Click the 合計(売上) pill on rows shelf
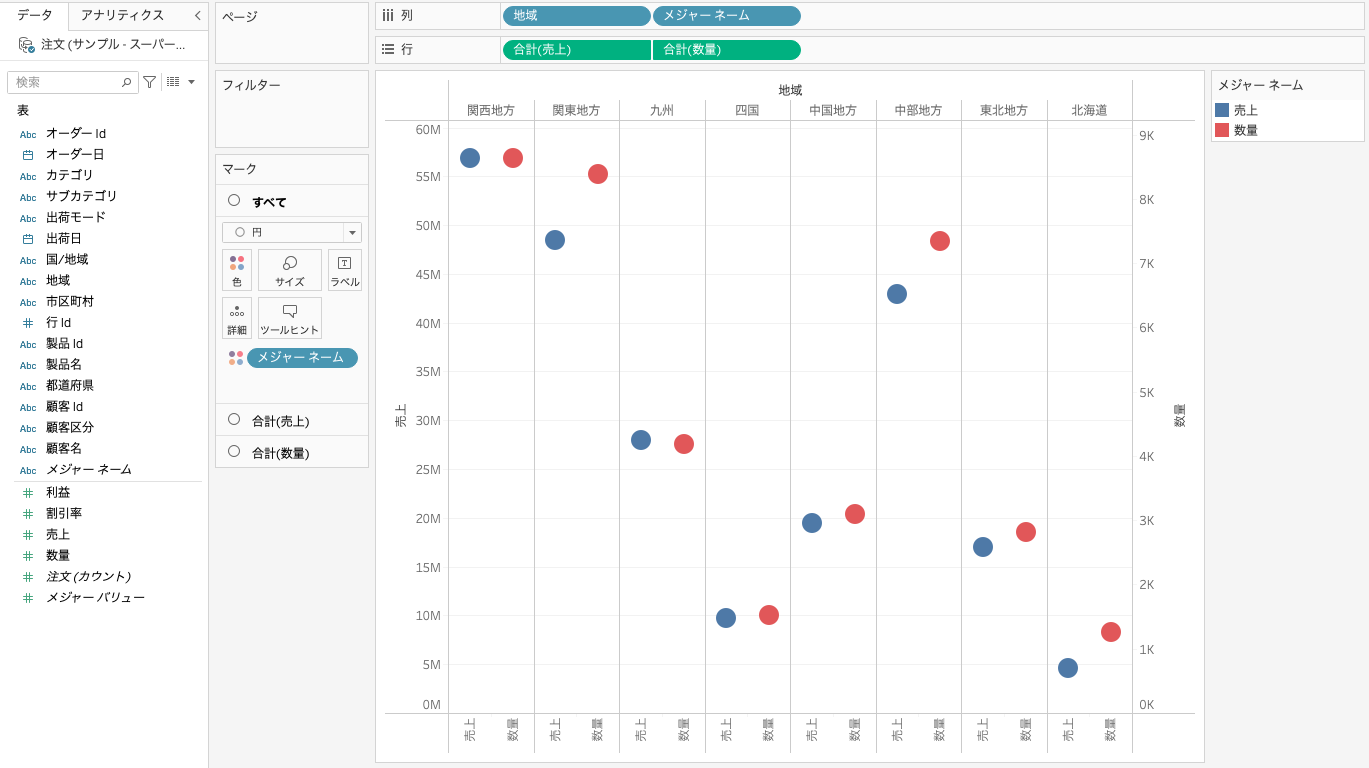Image resolution: width=1369 pixels, height=768 pixels. pyautogui.click(x=576, y=50)
